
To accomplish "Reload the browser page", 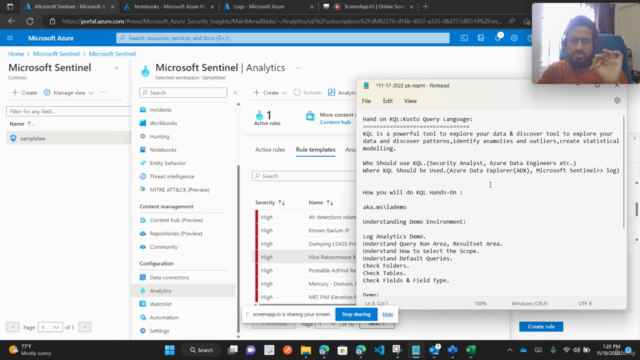I will point(30,21).
